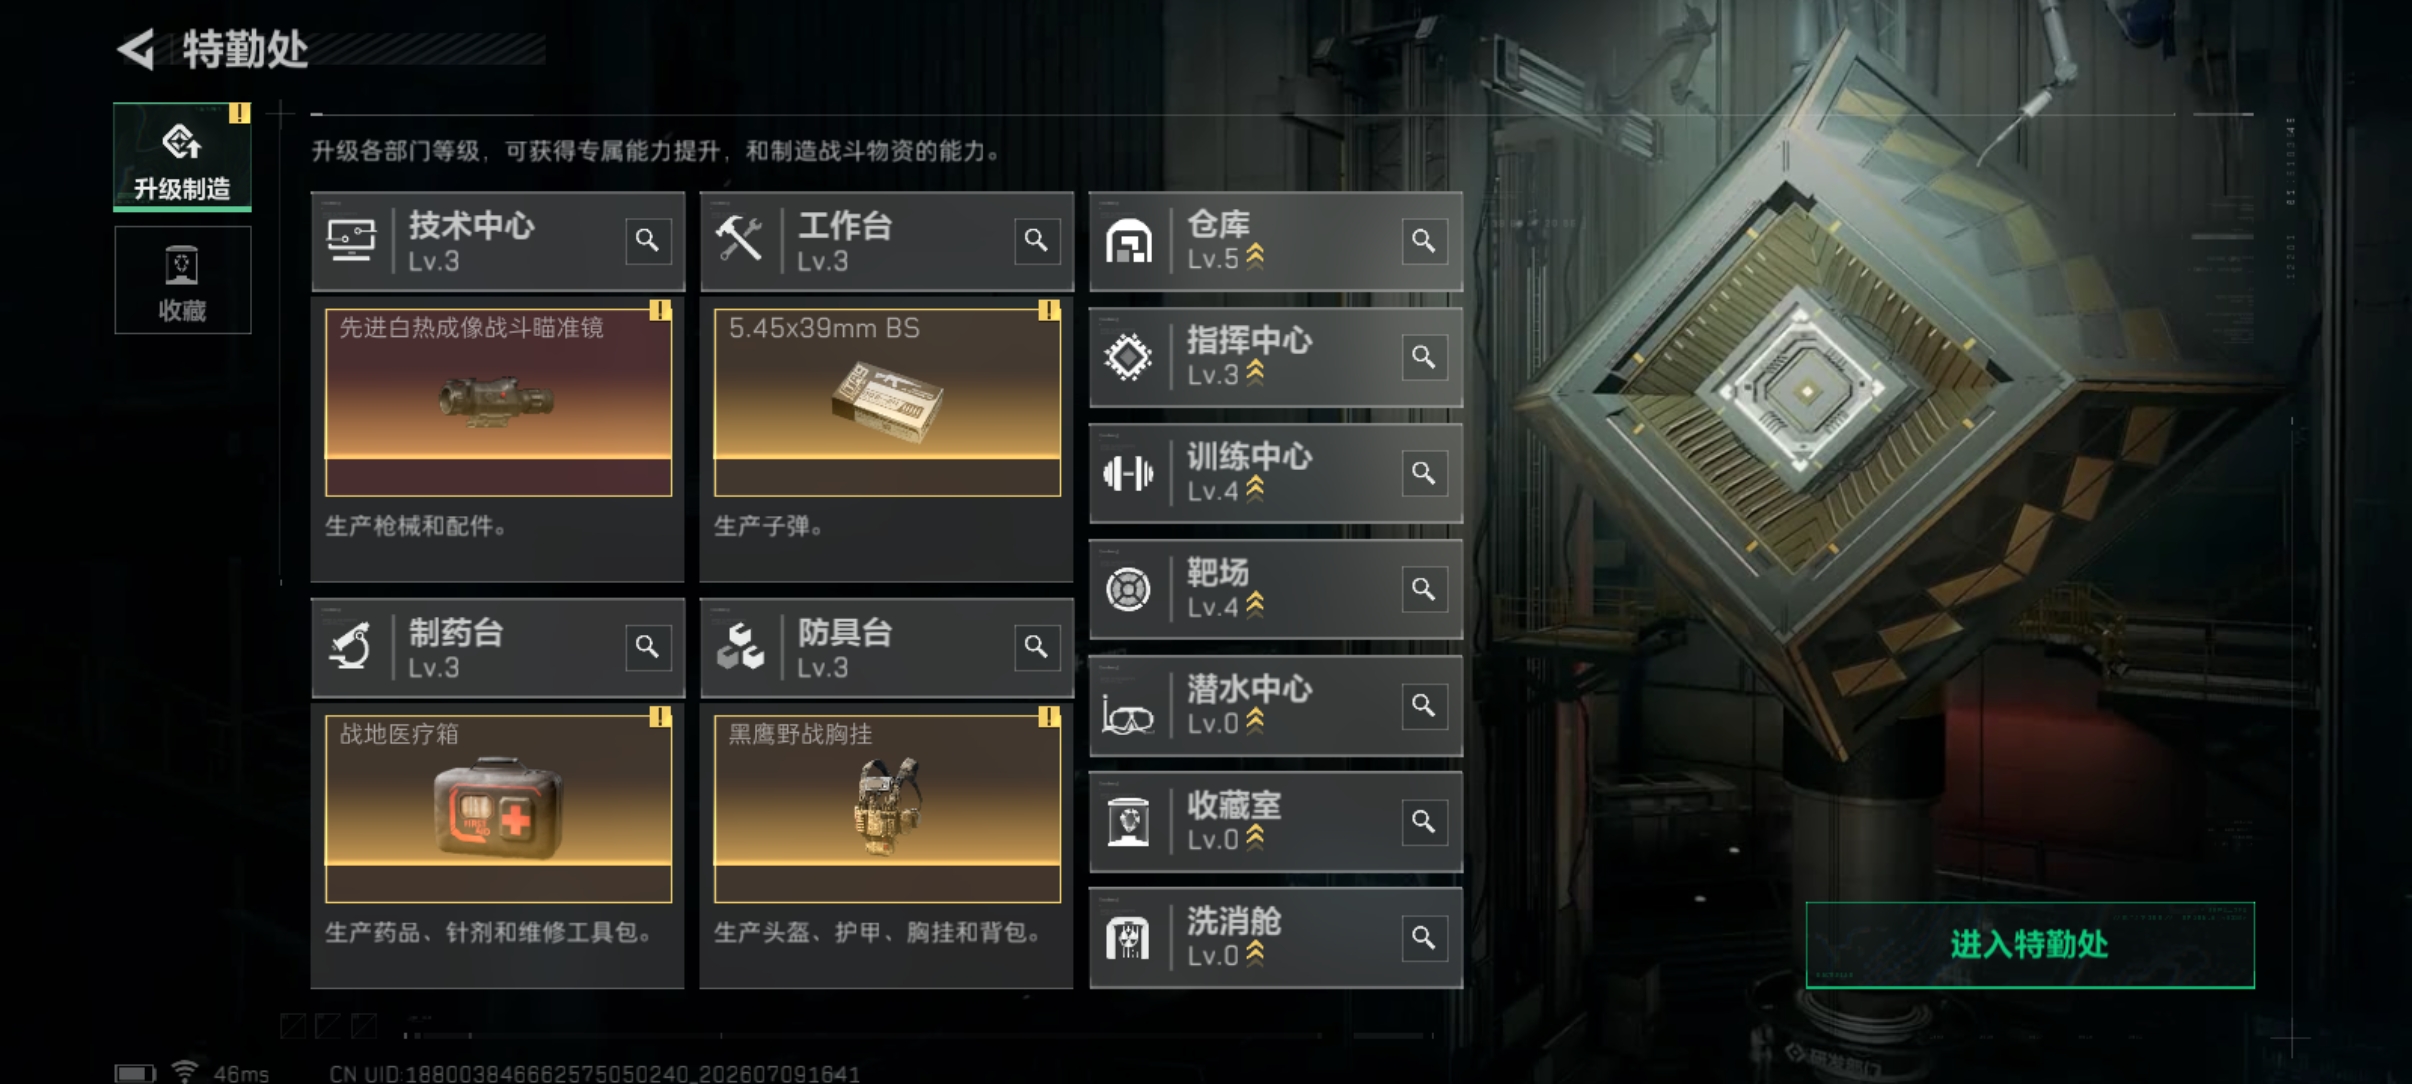Select the 防具台 Lv.3 station header
2412x1084 pixels.
coord(887,648)
